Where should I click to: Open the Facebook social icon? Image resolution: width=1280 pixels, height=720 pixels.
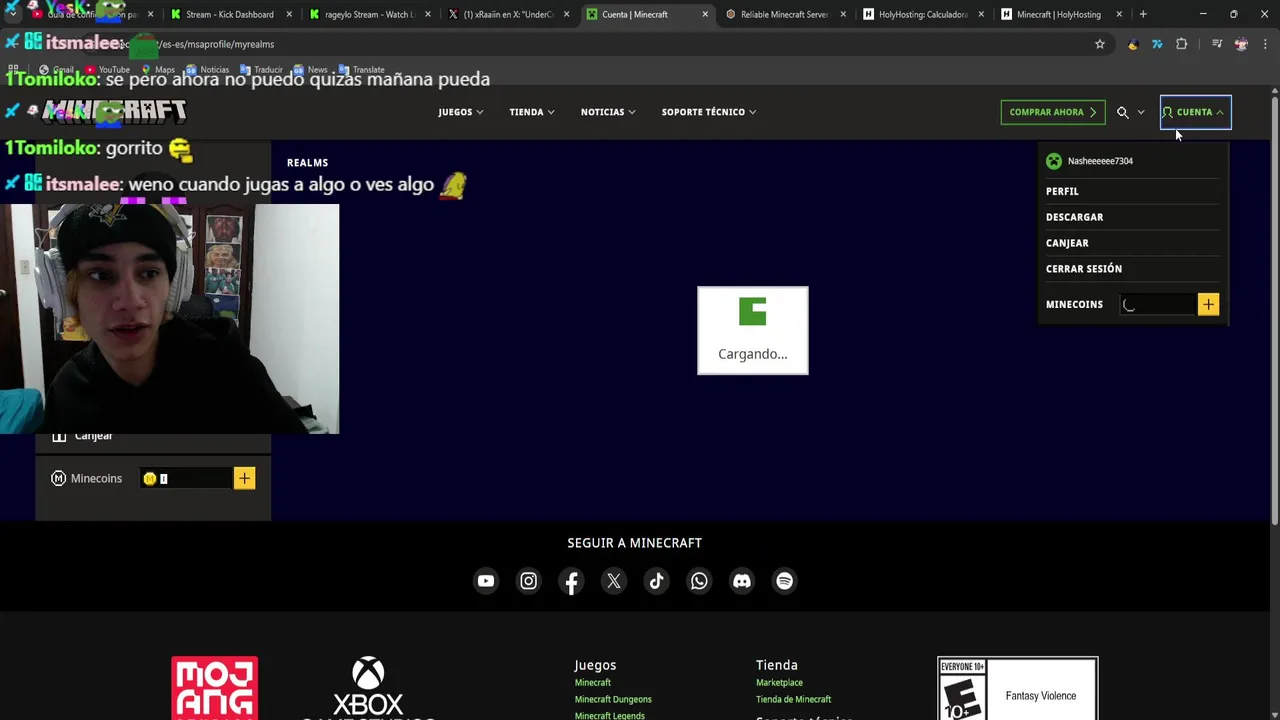[x=571, y=581]
